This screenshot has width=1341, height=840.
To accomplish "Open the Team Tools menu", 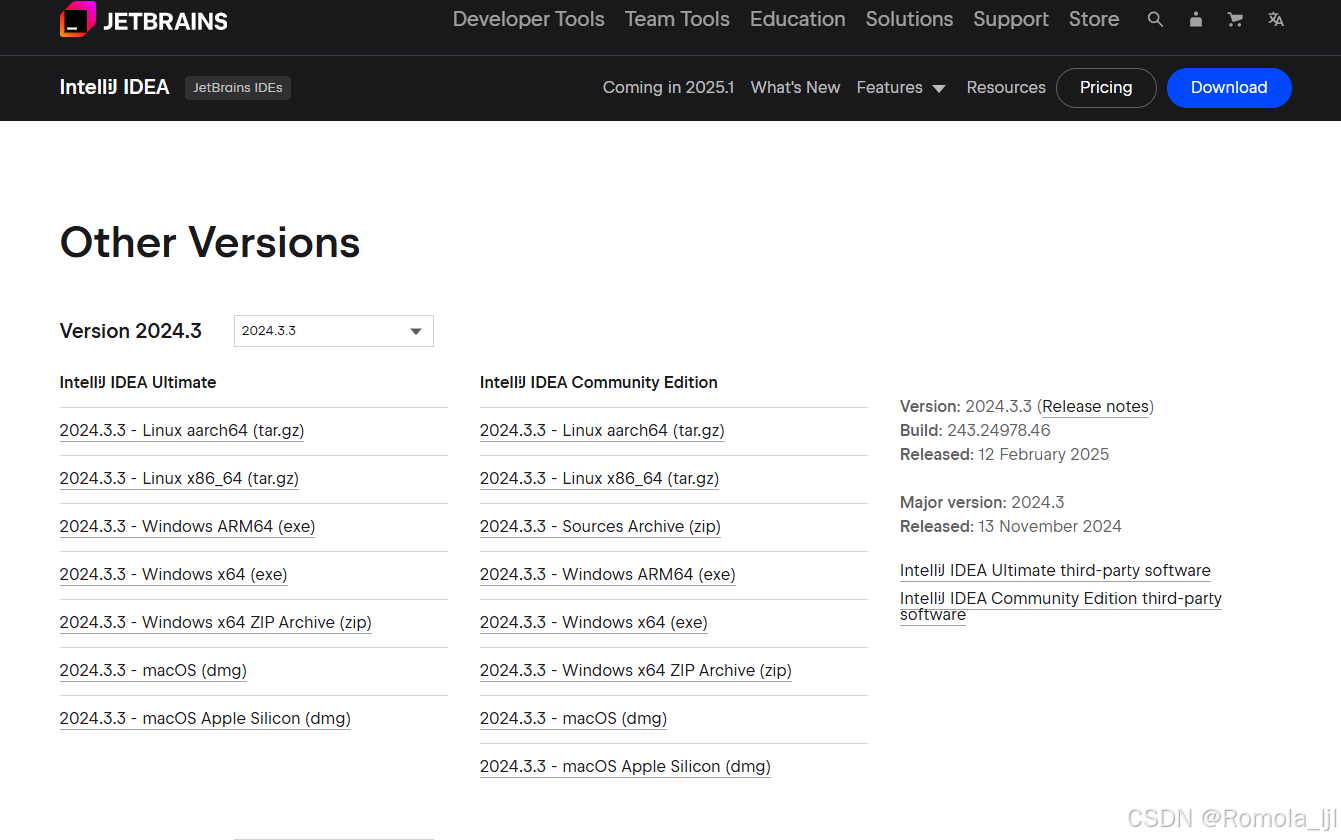I will [x=677, y=19].
